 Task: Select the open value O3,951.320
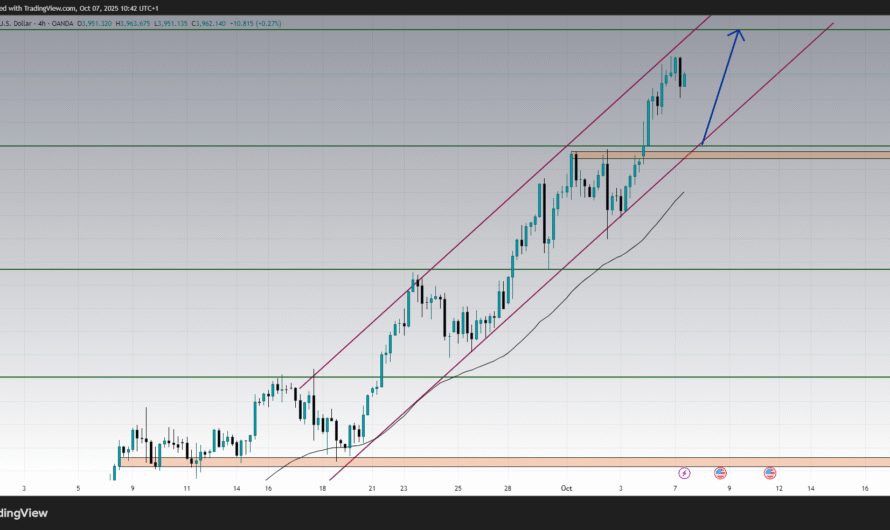(94, 24)
